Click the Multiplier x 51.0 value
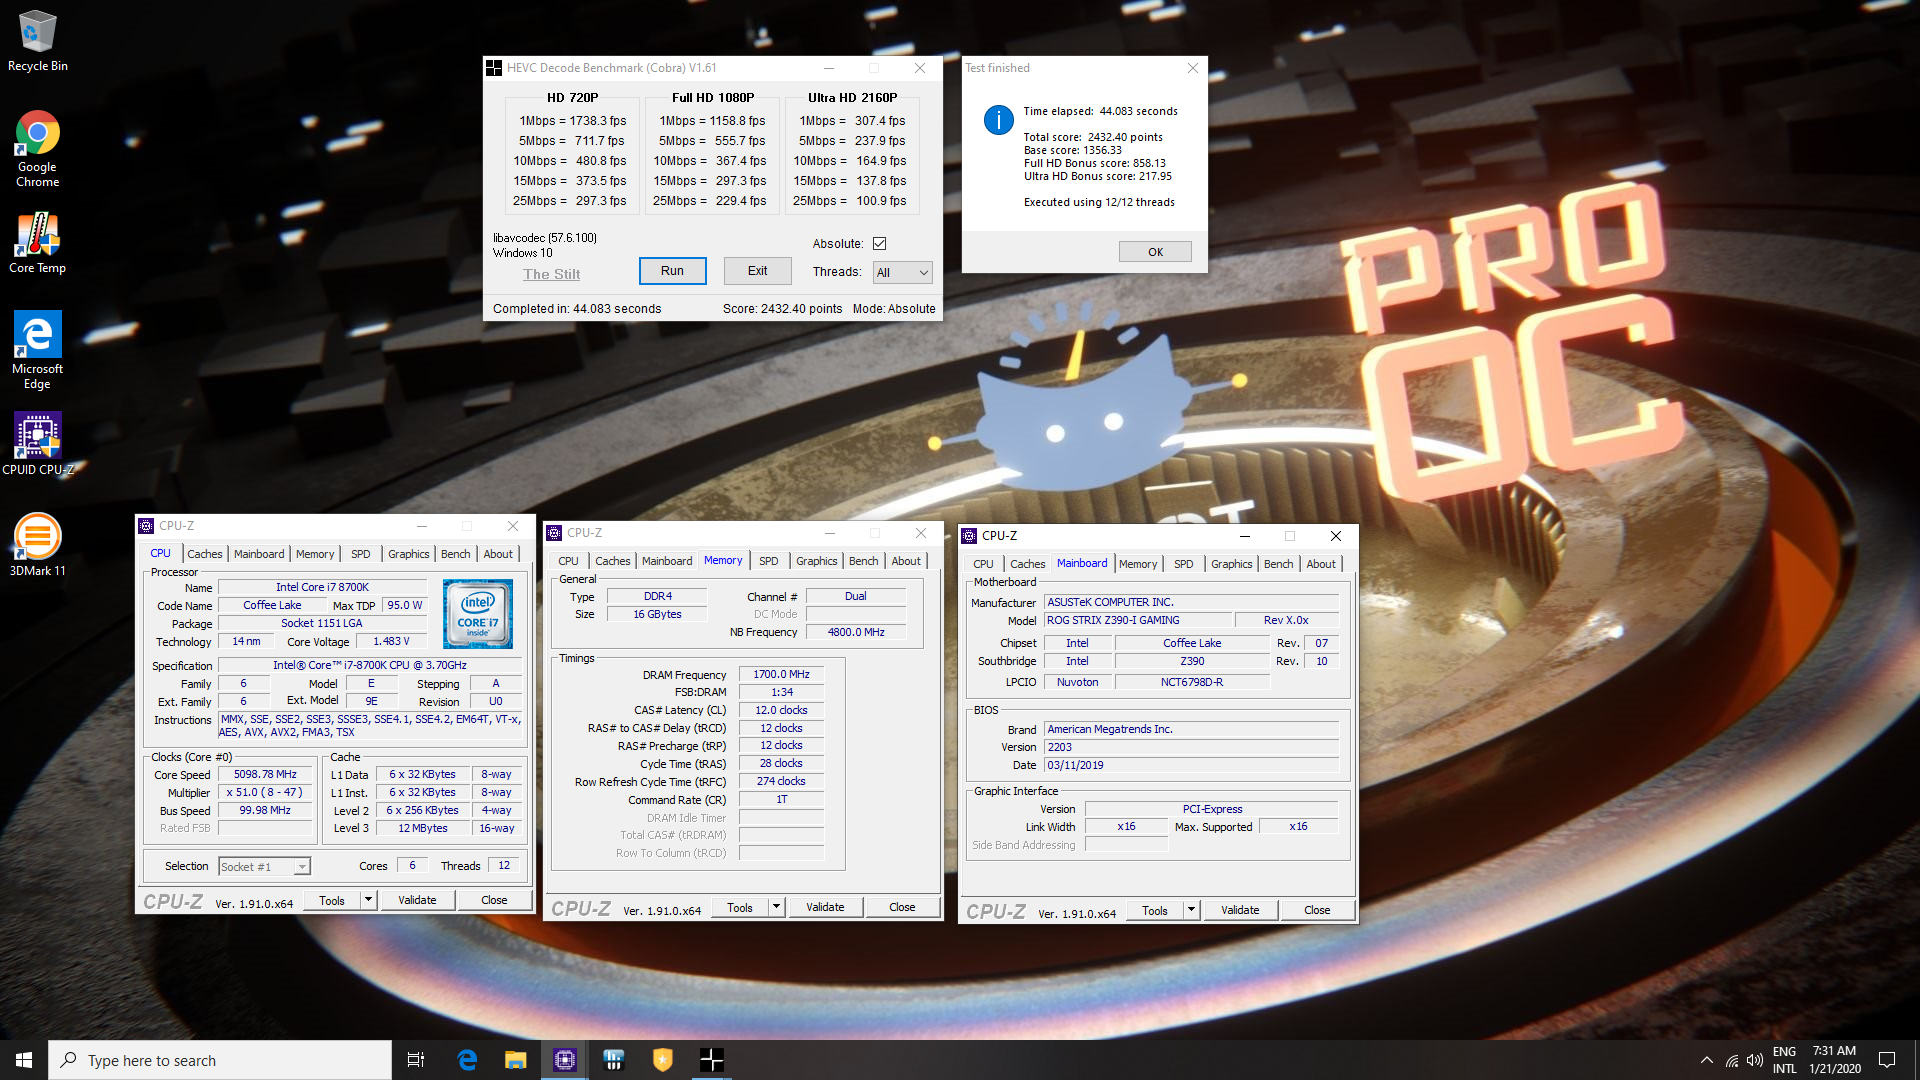1920x1080 pixels. pos(265,793)
